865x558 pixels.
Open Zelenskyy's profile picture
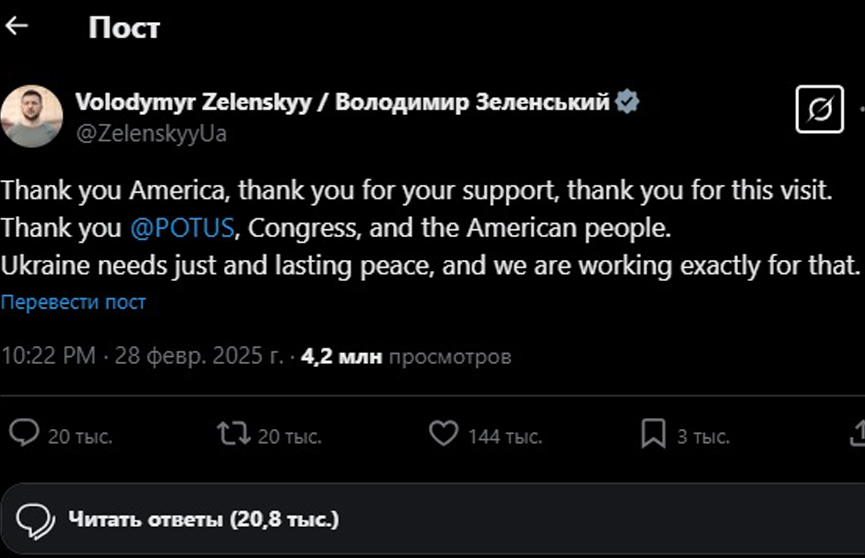point(31,116)
